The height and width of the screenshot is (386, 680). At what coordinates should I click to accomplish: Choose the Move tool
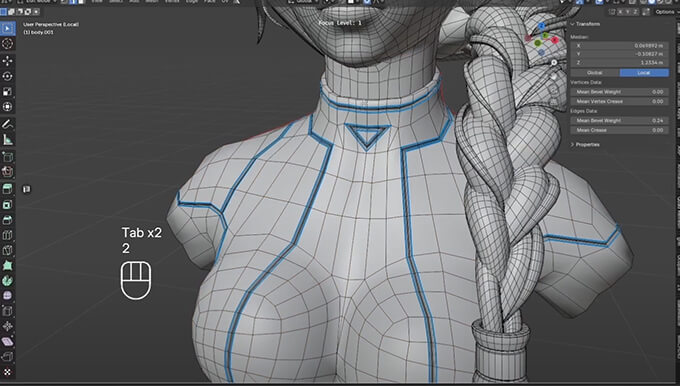(x=7, y=61)
